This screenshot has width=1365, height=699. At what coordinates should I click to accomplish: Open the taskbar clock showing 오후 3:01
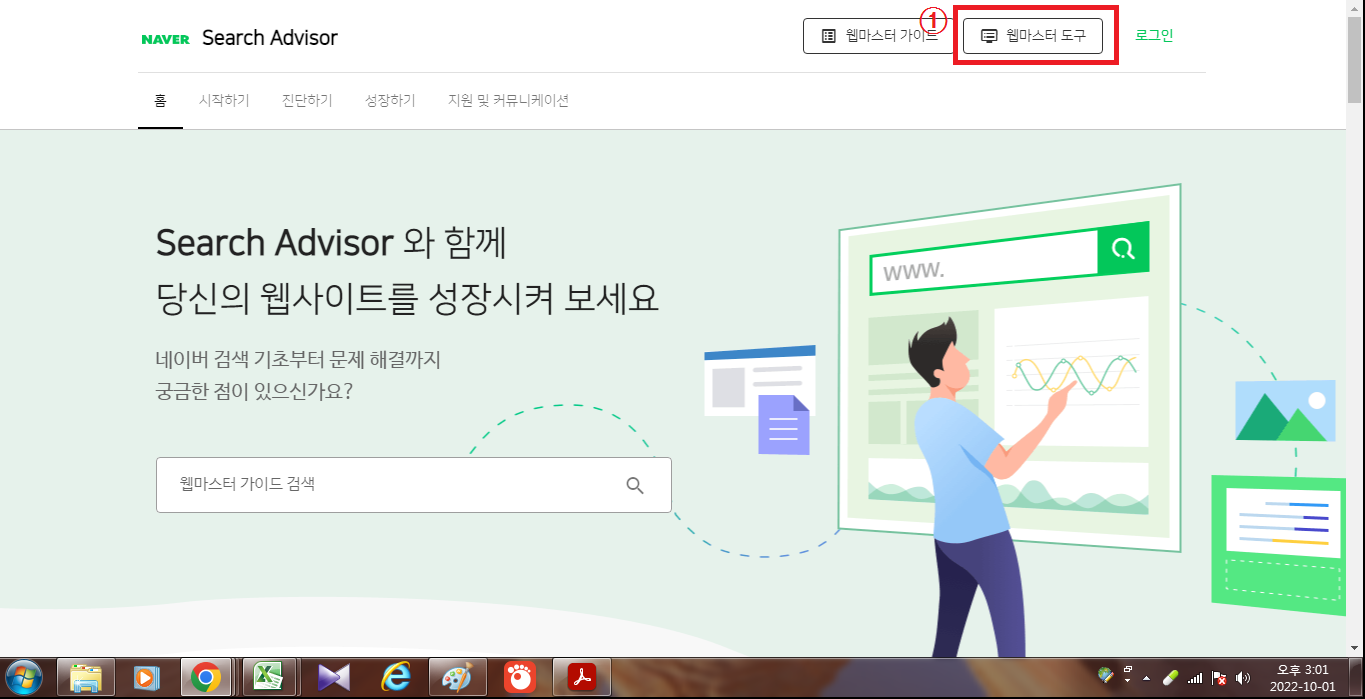coord(1303,677)
